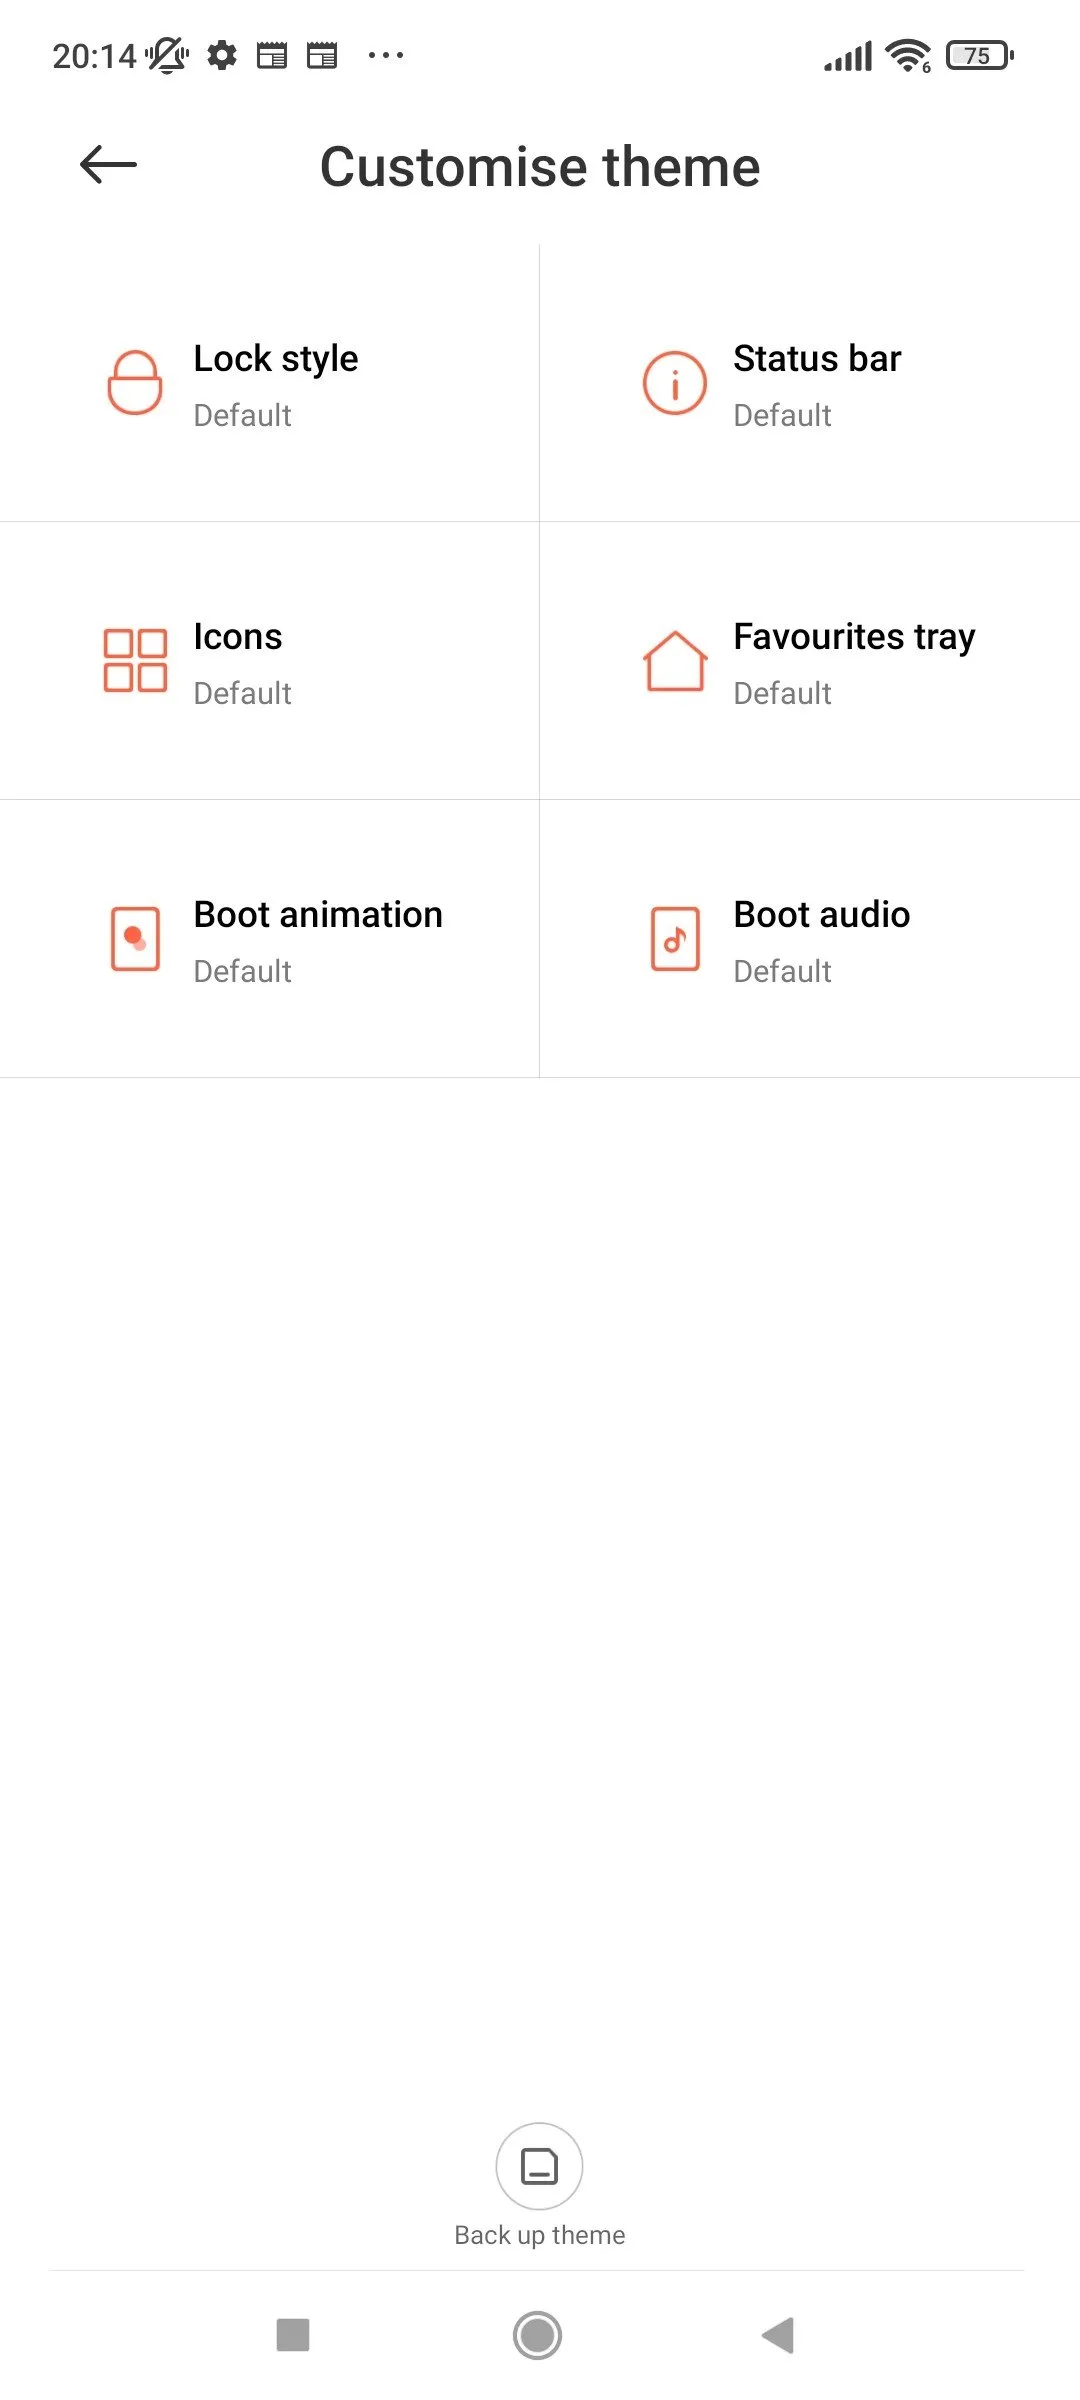1080x2400 pixels.
Task: Open the Lock style option
Action: pos(276,359)
